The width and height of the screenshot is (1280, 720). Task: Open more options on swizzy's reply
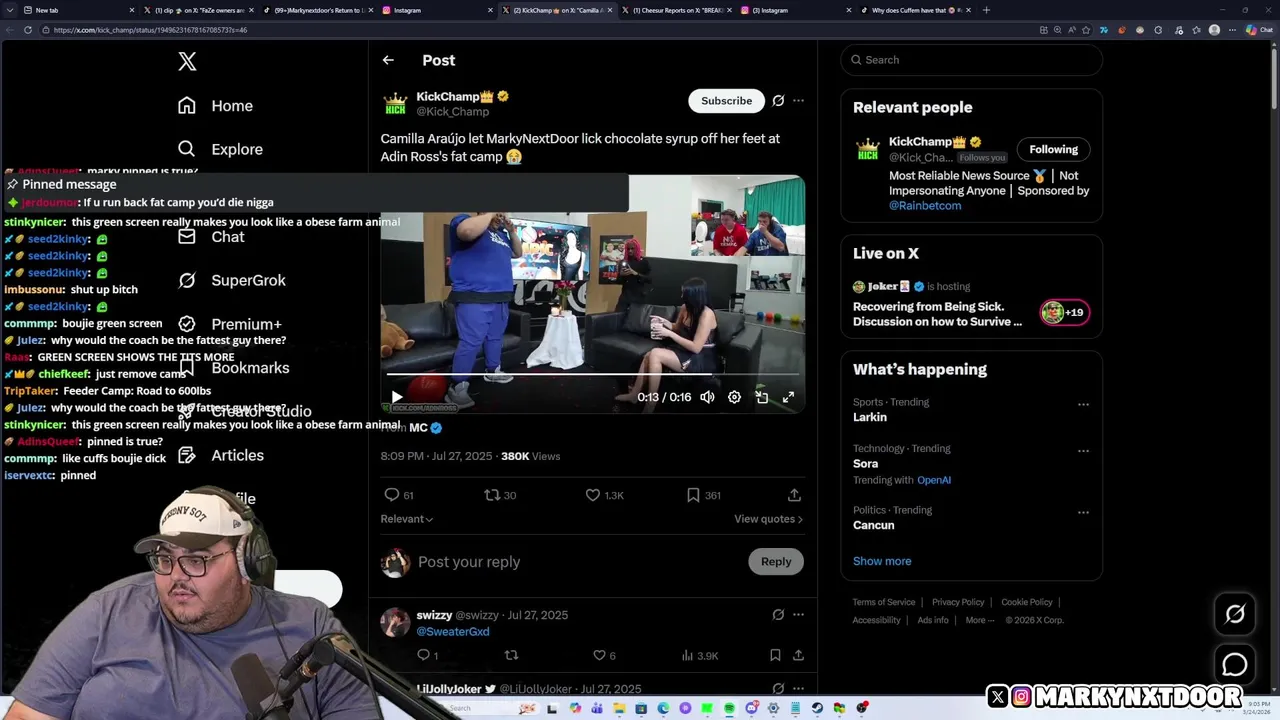[x=798, y=615]
